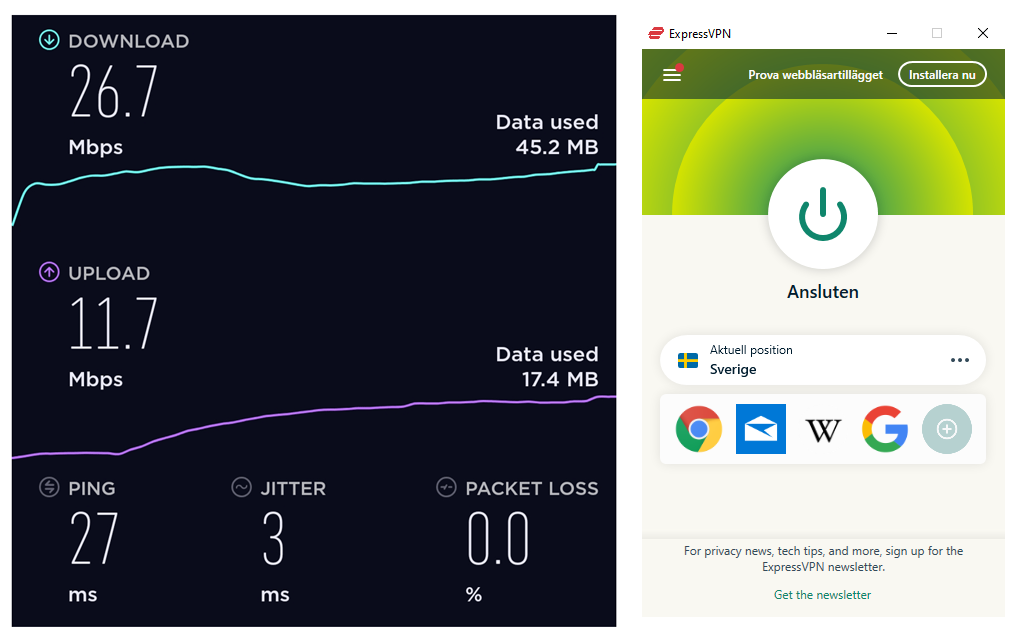Open location options three-dot menu

tap(959, 360)
